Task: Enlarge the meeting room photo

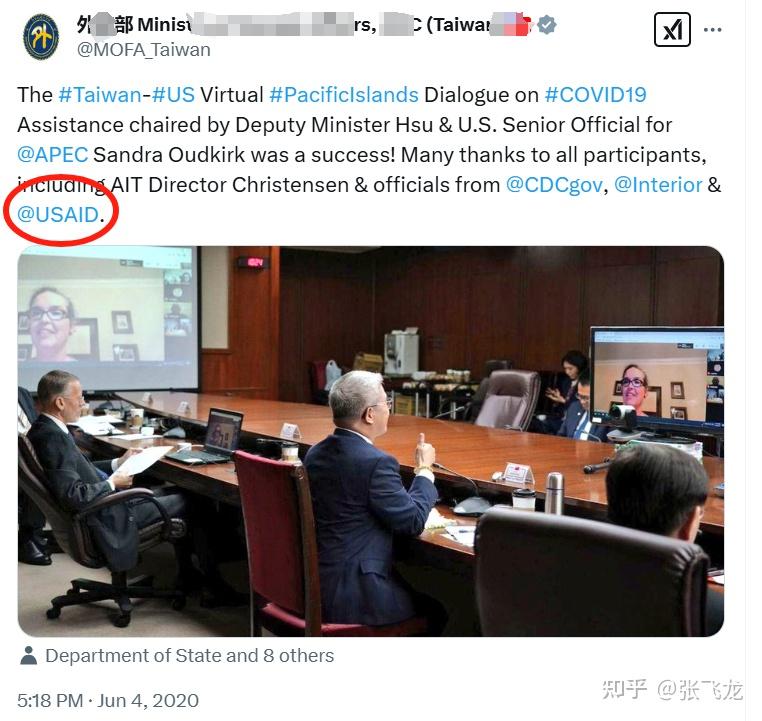Action: 371,441
